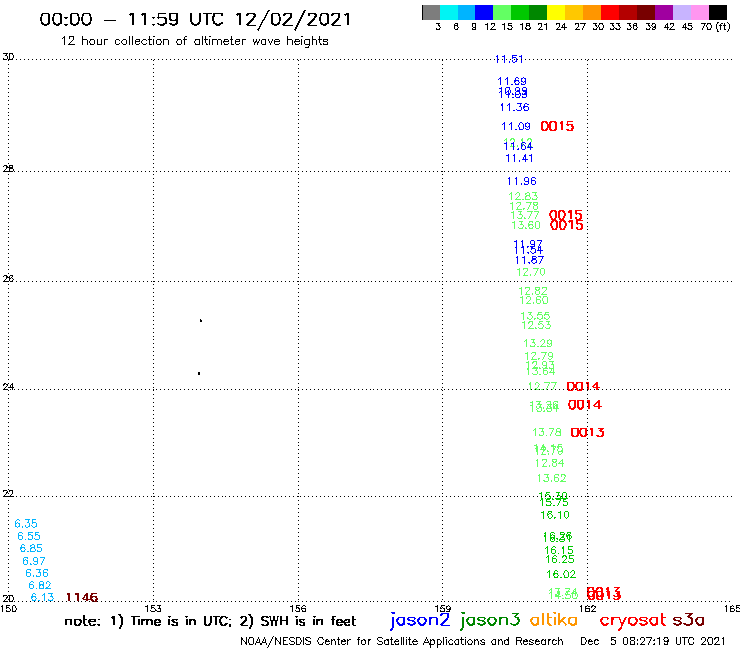
Task: Click the note about UTC time and SWH feet
Action: click(x=210, y=621)
